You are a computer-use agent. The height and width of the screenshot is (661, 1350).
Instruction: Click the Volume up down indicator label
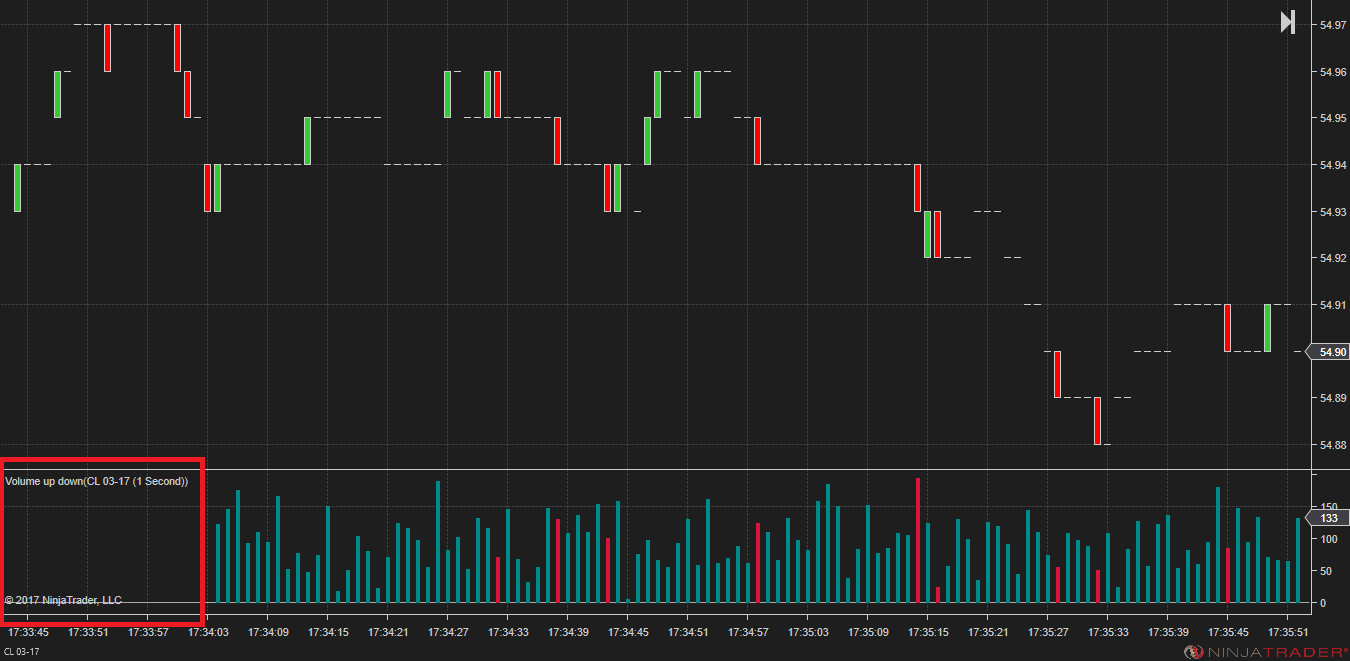click(96, 481)
